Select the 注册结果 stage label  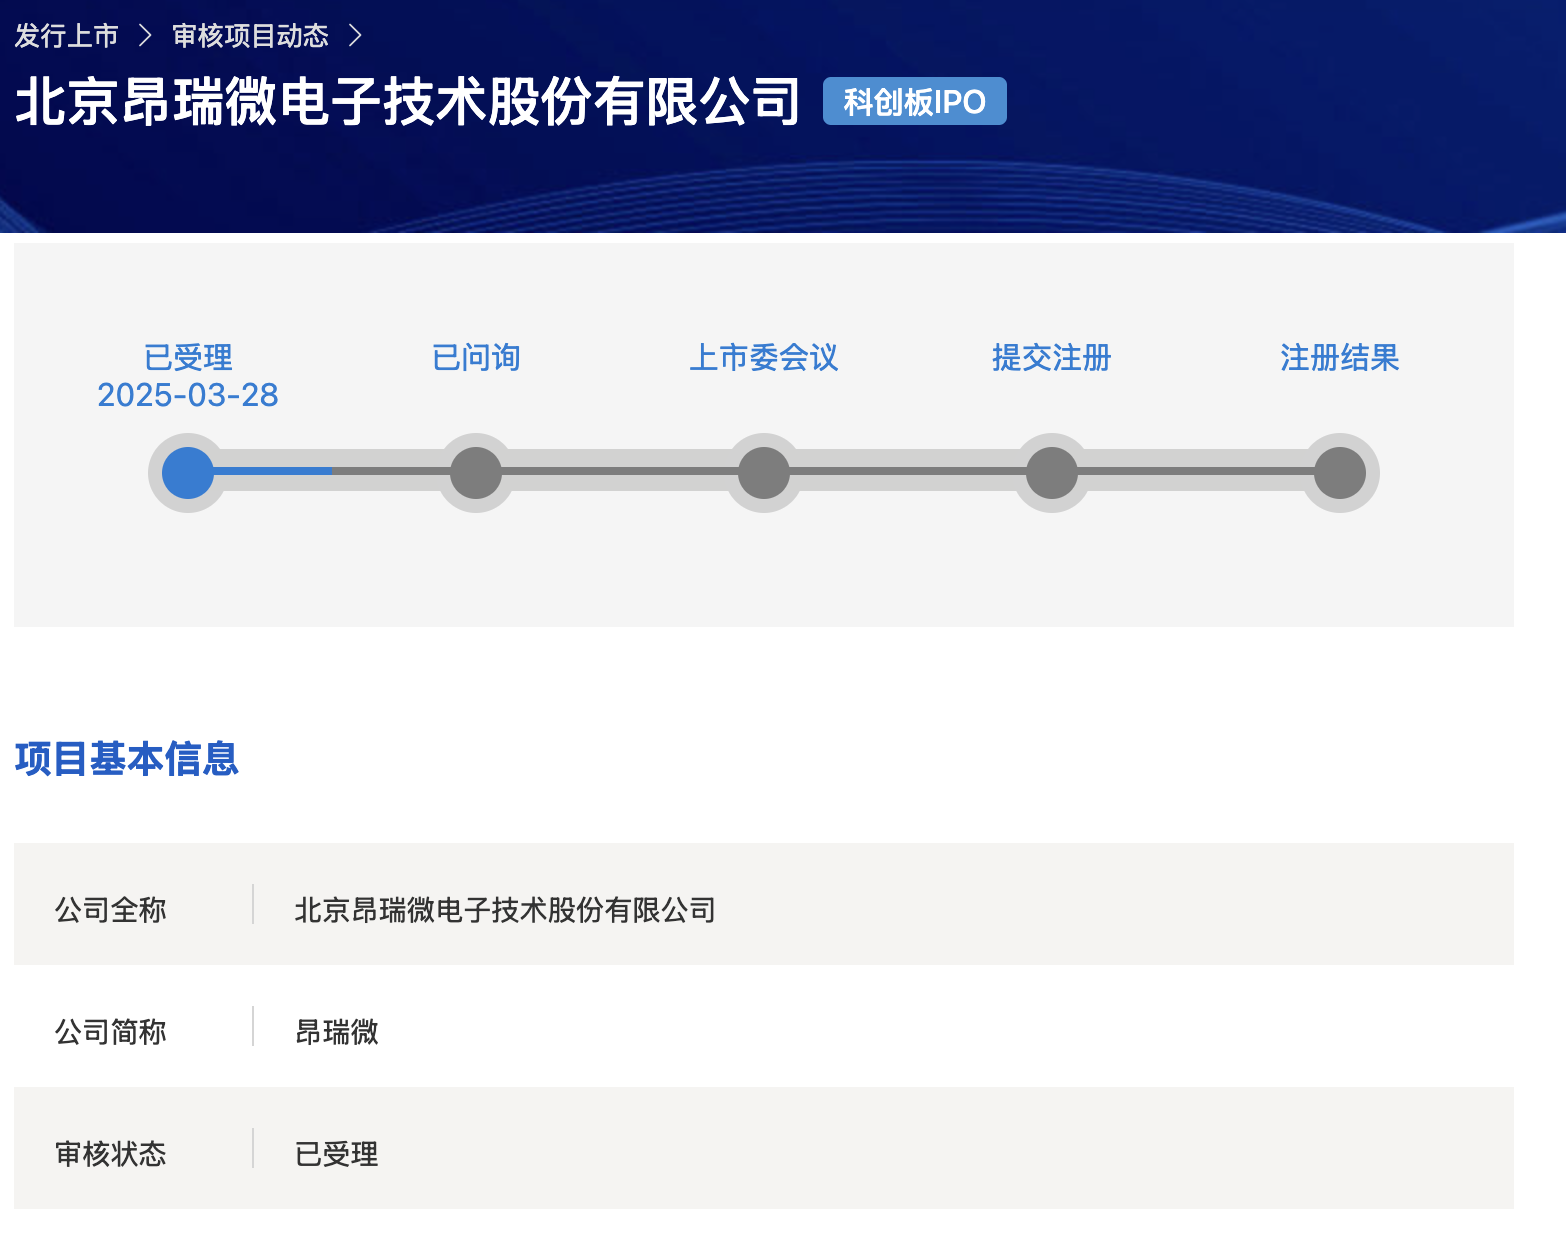1340,357
